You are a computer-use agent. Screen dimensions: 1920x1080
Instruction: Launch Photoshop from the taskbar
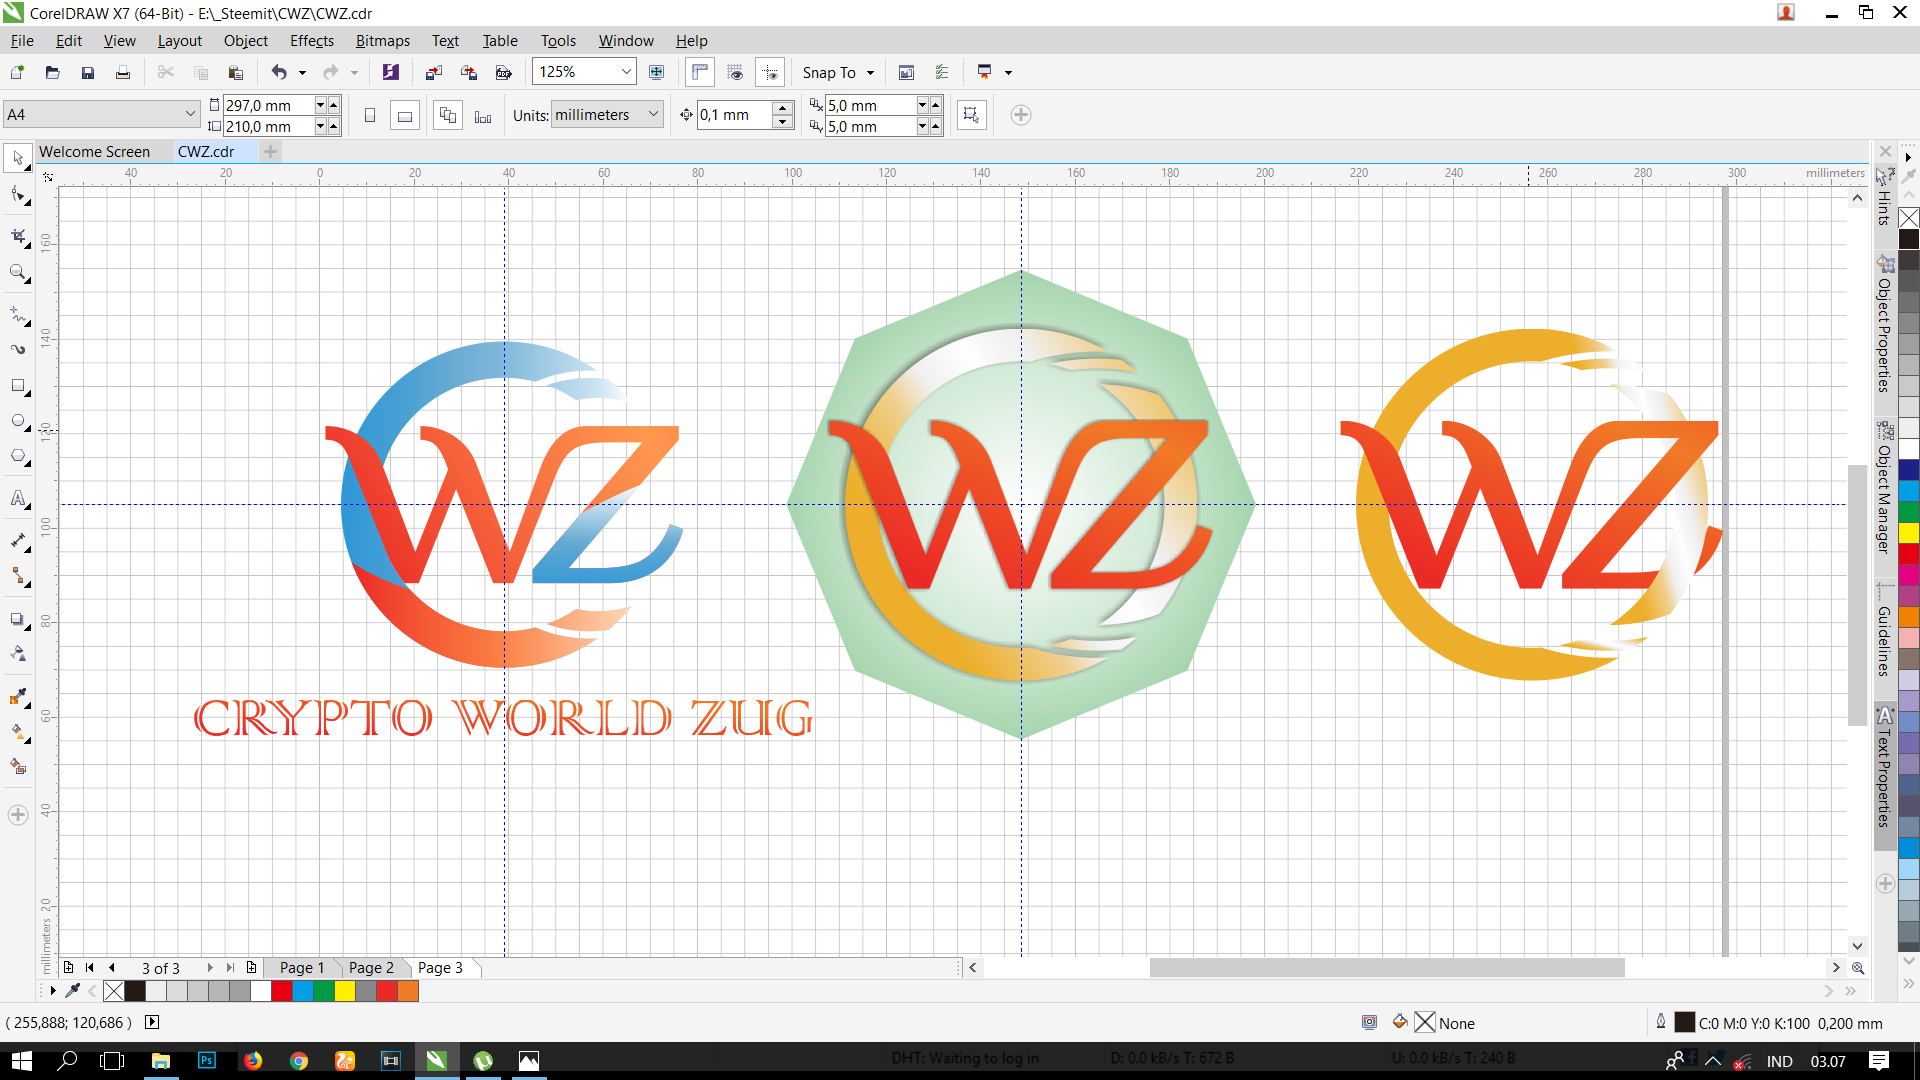pos(206,1060)
